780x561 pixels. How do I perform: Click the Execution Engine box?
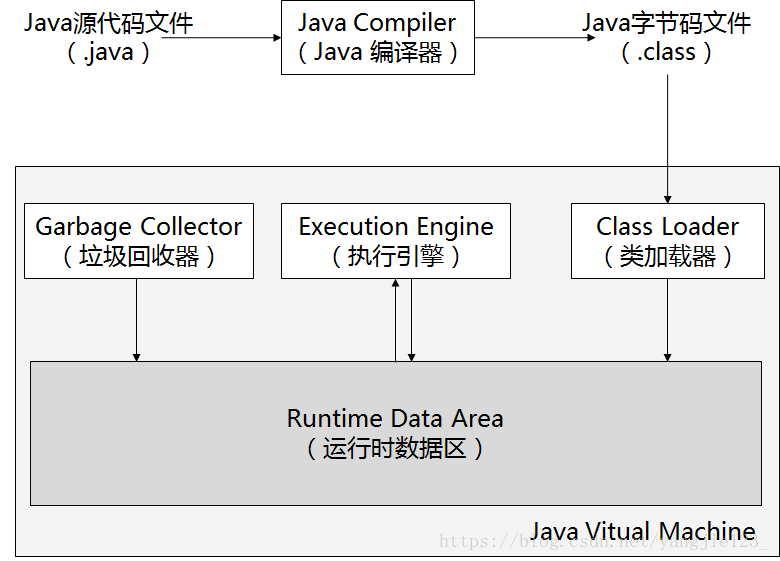click(396, 241)
